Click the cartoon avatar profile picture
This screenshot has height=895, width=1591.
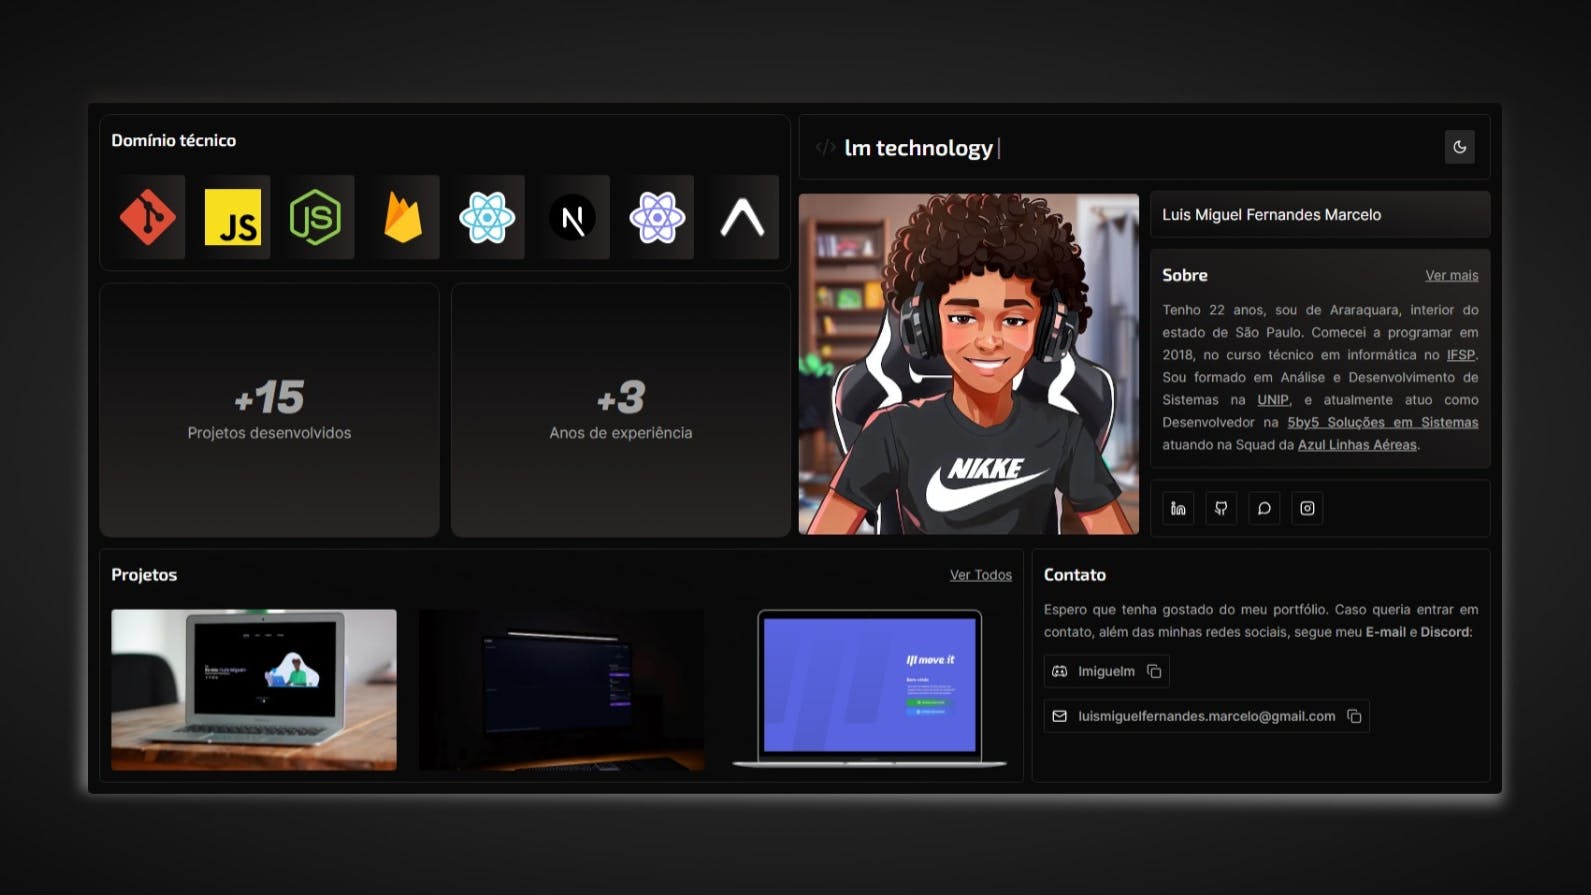[968, 364]
